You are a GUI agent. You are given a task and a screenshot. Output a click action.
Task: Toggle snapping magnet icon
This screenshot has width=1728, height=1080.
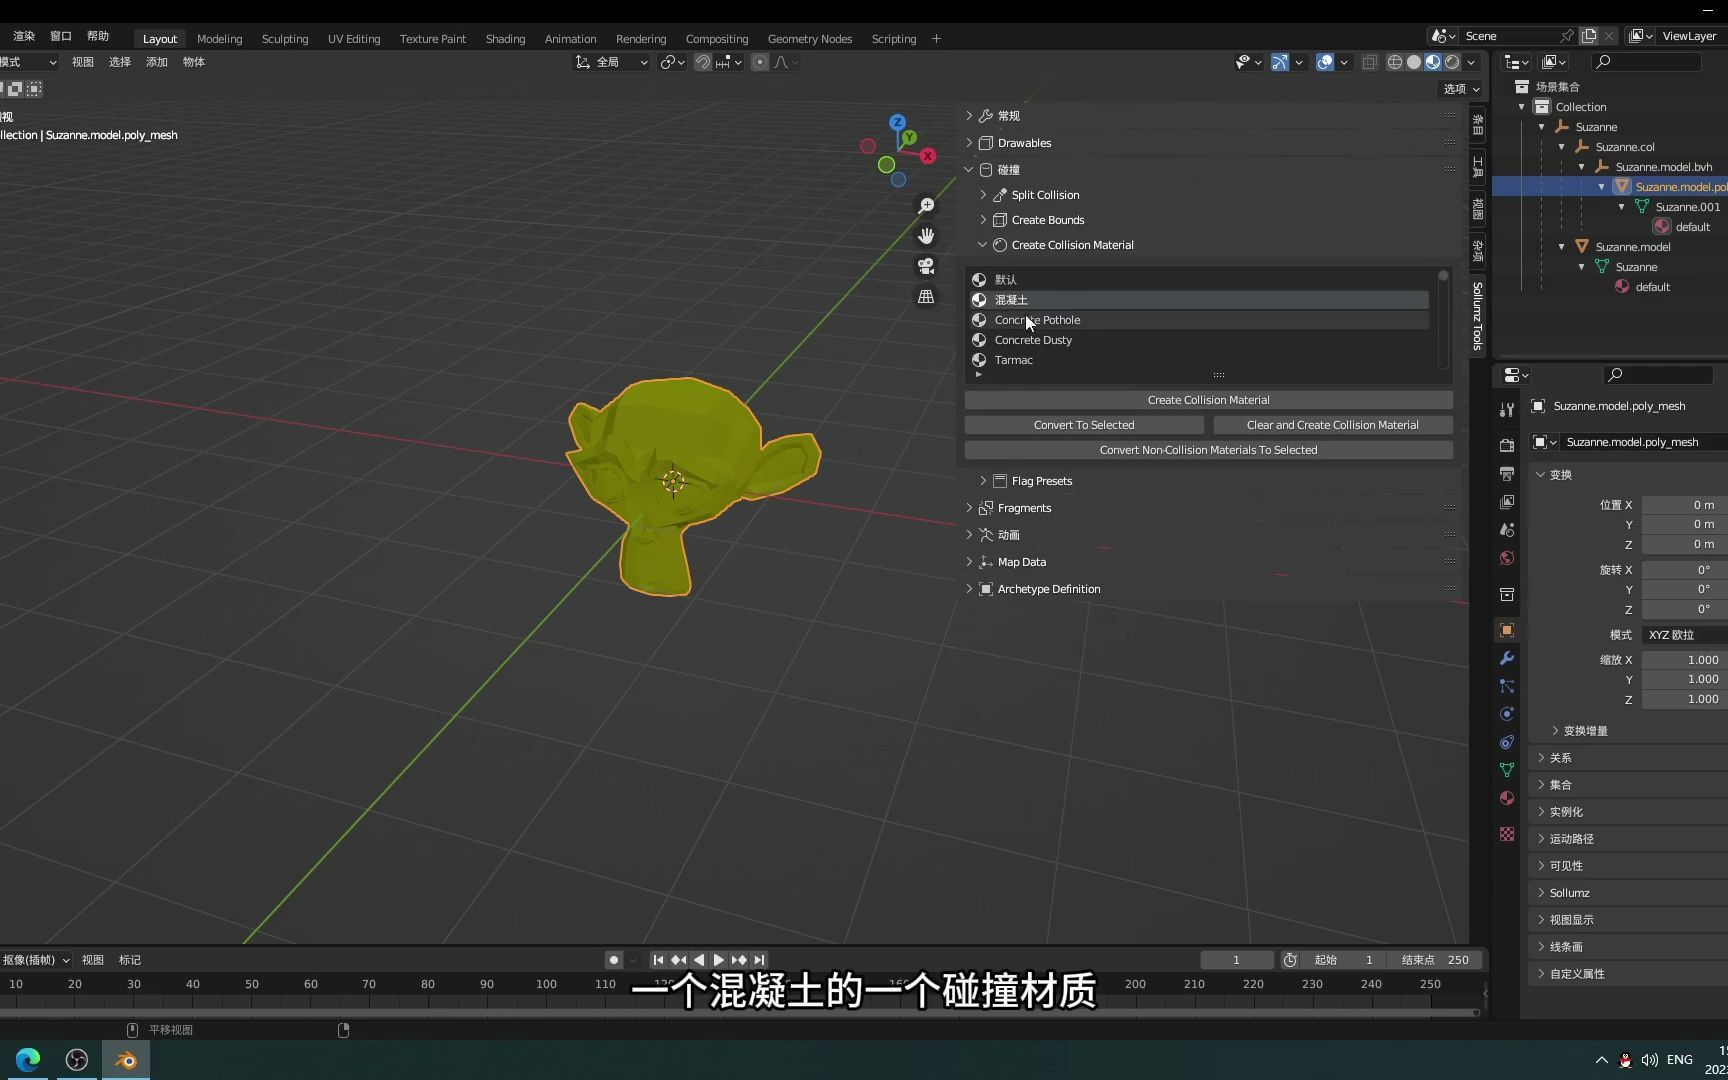pyautogui.click(x=703, y=62)
